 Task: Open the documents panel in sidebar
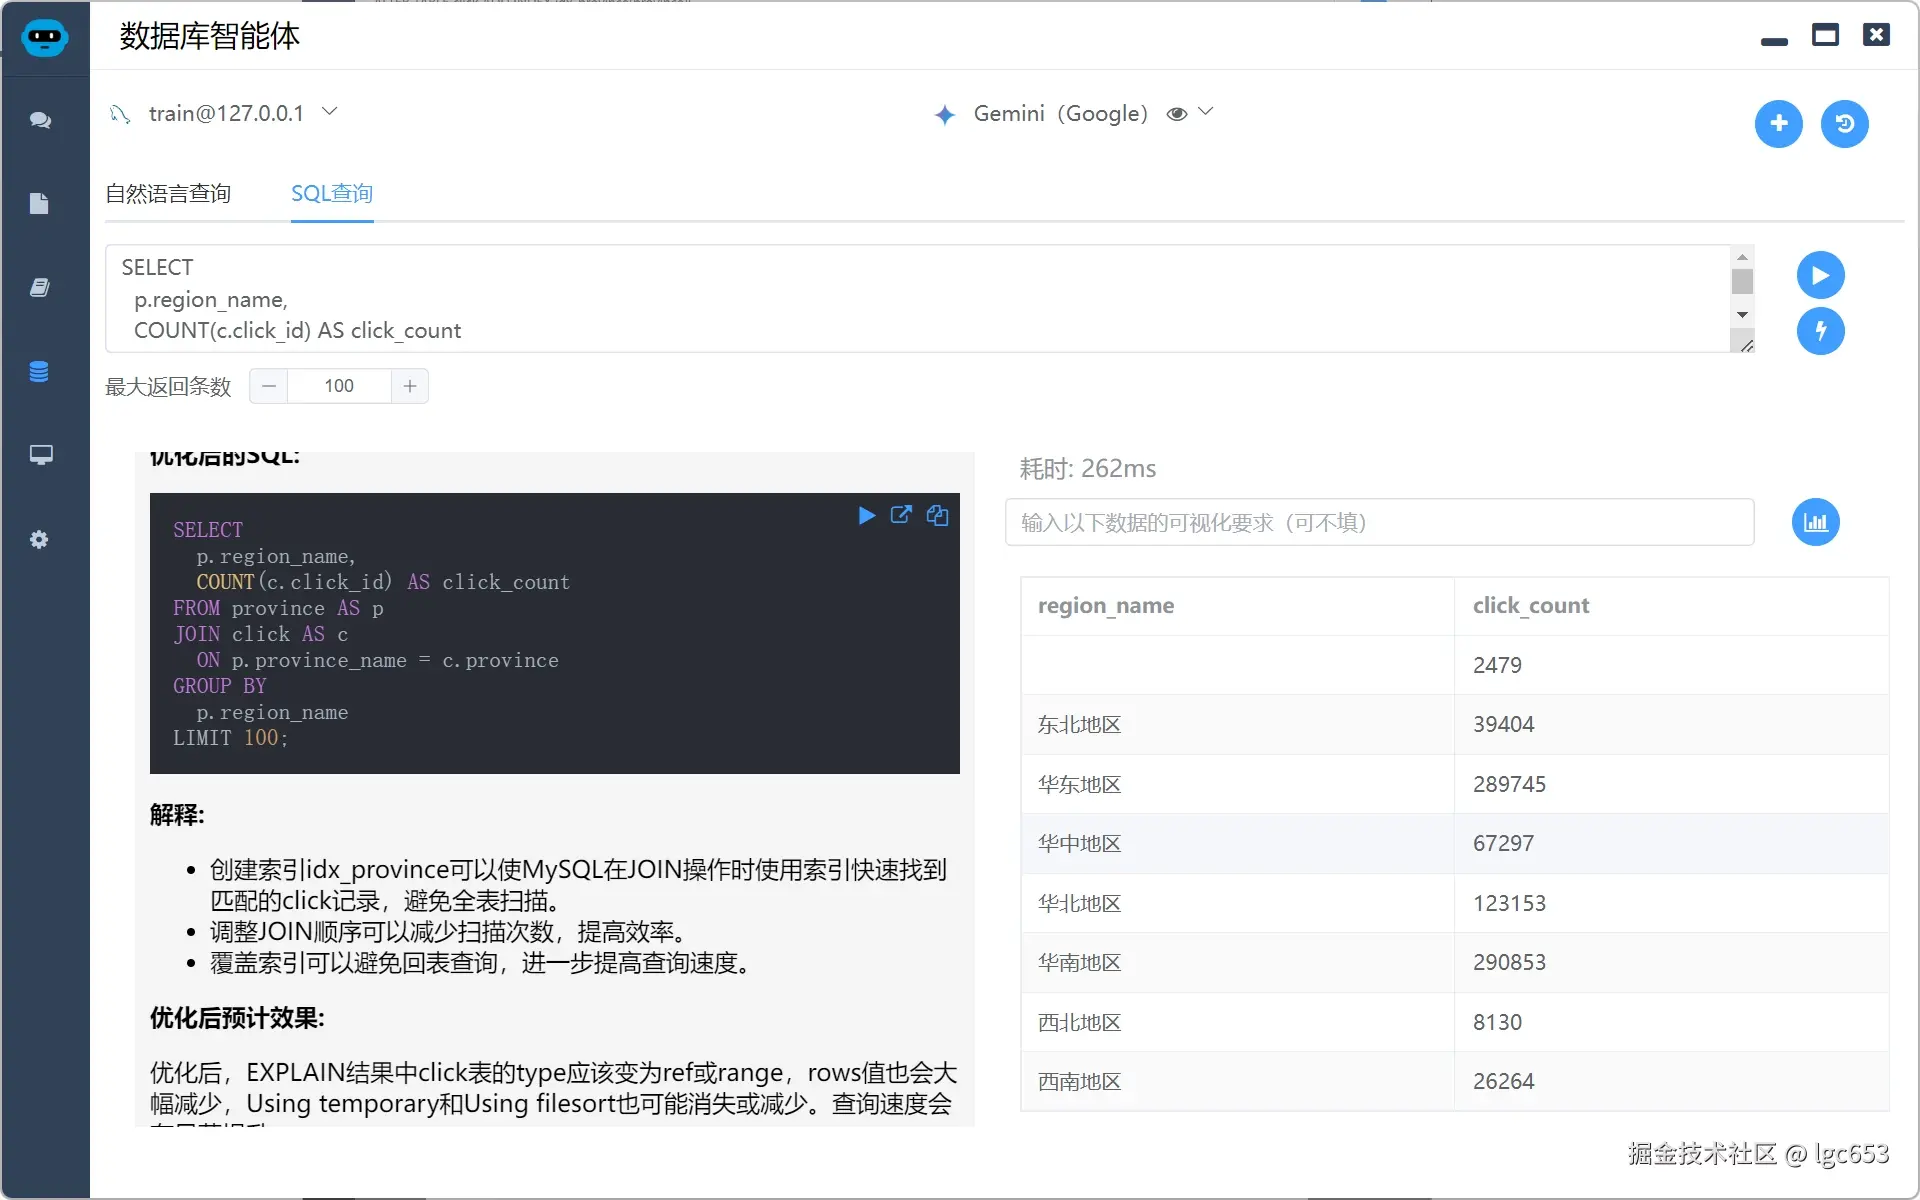[x=40, y=204]
